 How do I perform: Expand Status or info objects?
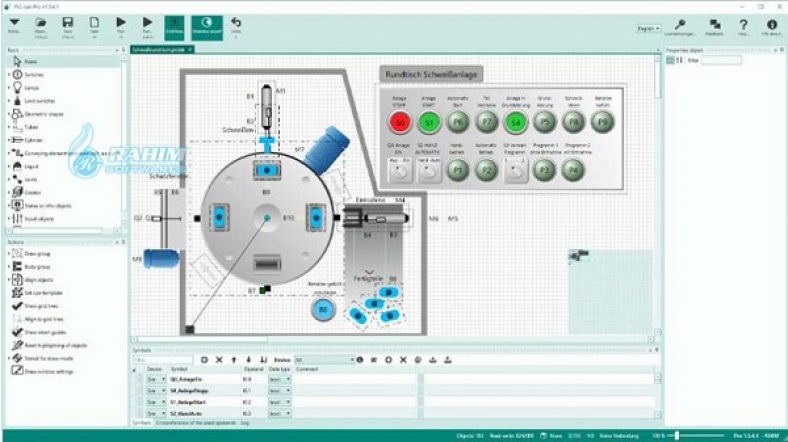pyautogui.click(x=9, y=205)
